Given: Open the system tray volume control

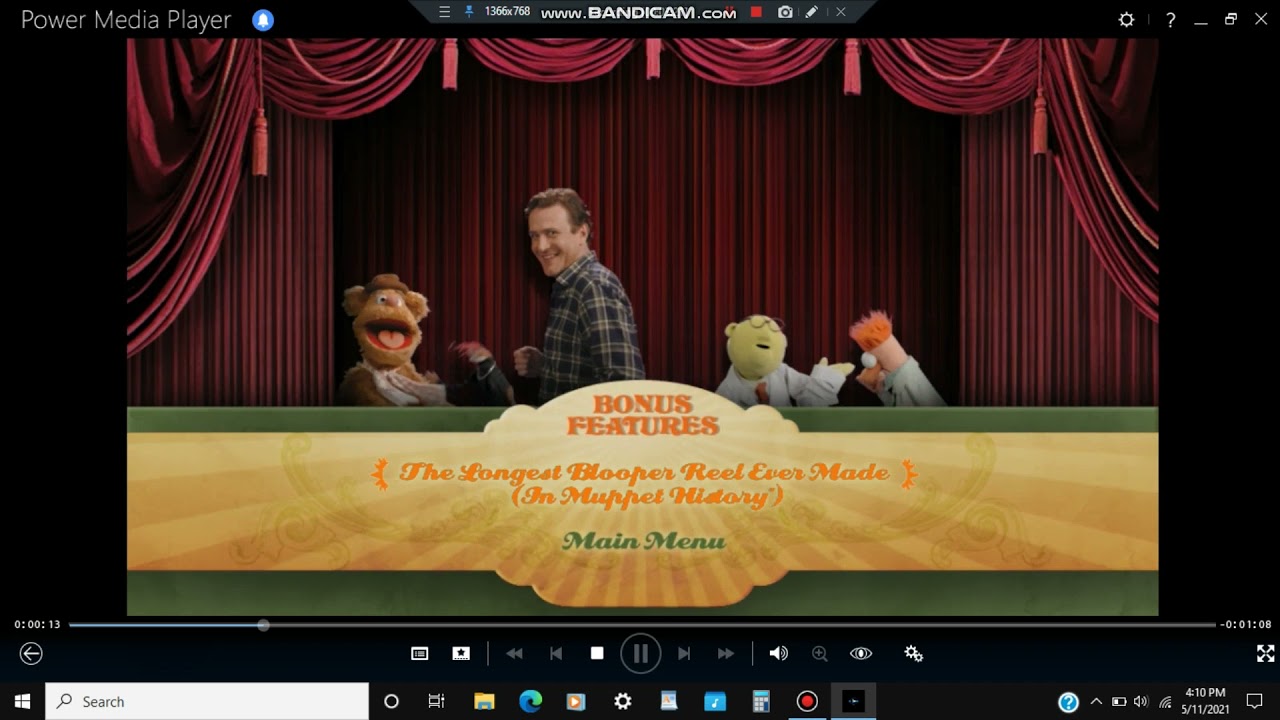Looking at the screenshot, I should point(1141,701).
